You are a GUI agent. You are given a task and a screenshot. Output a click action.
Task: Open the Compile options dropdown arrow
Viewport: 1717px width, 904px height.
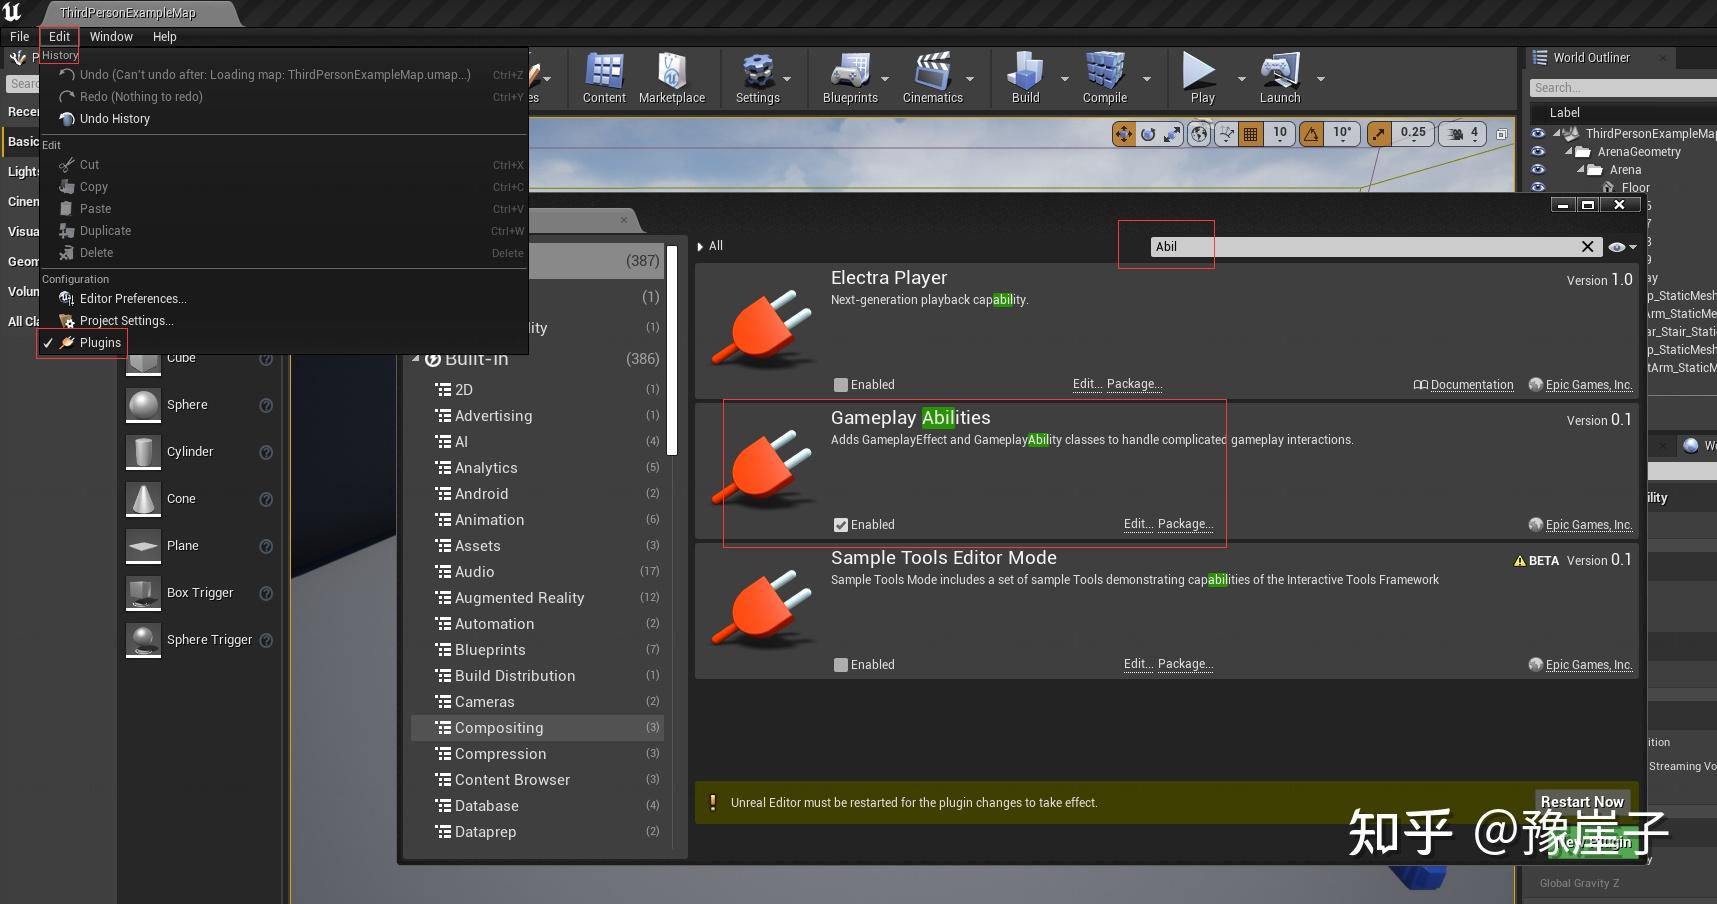point(1147,79)
